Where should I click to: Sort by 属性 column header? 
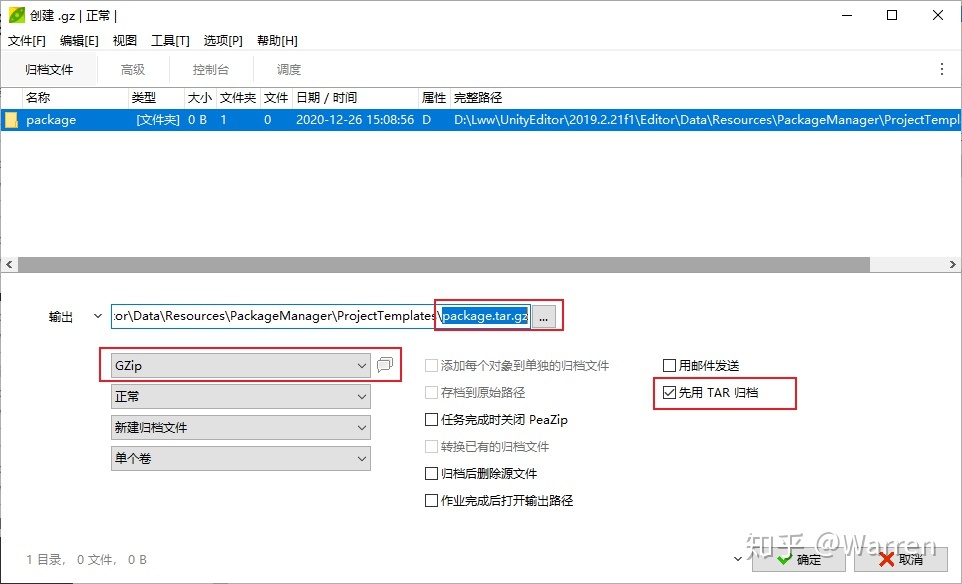pos(434,98)
